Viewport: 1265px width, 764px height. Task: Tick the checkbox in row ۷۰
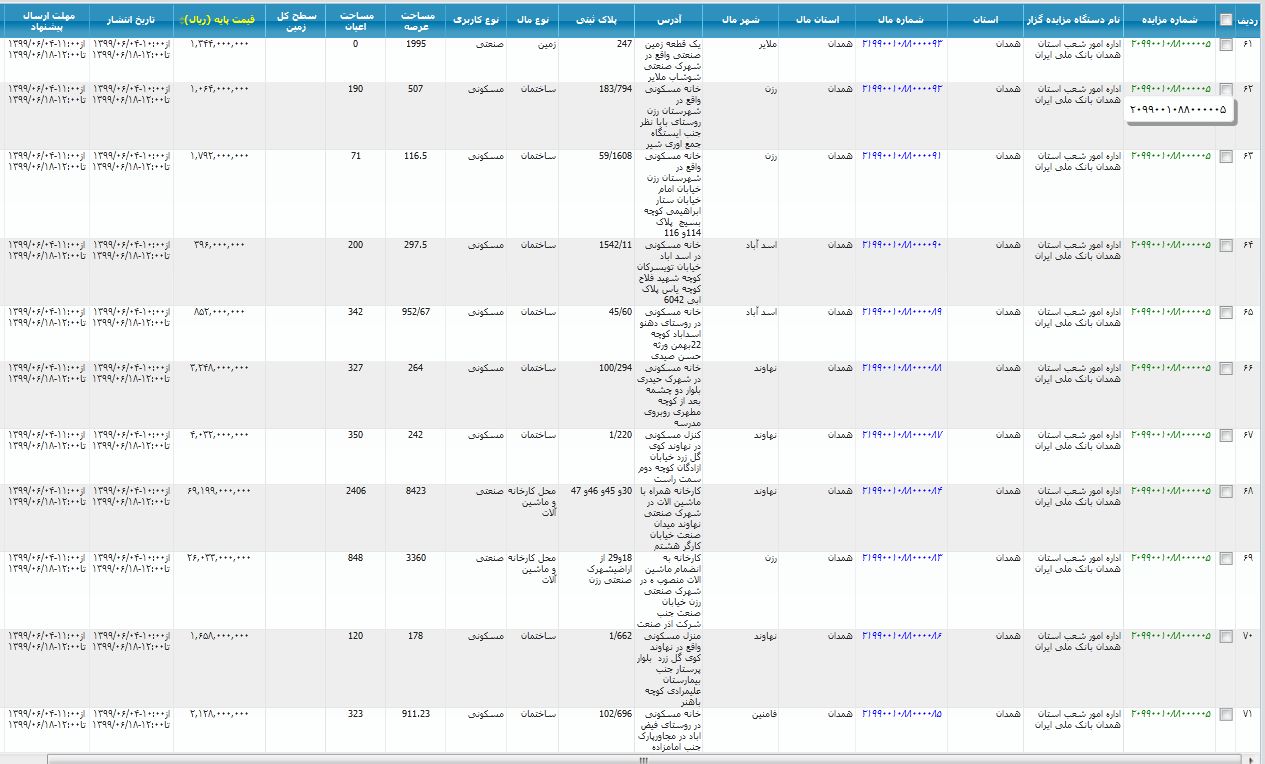1226,636
